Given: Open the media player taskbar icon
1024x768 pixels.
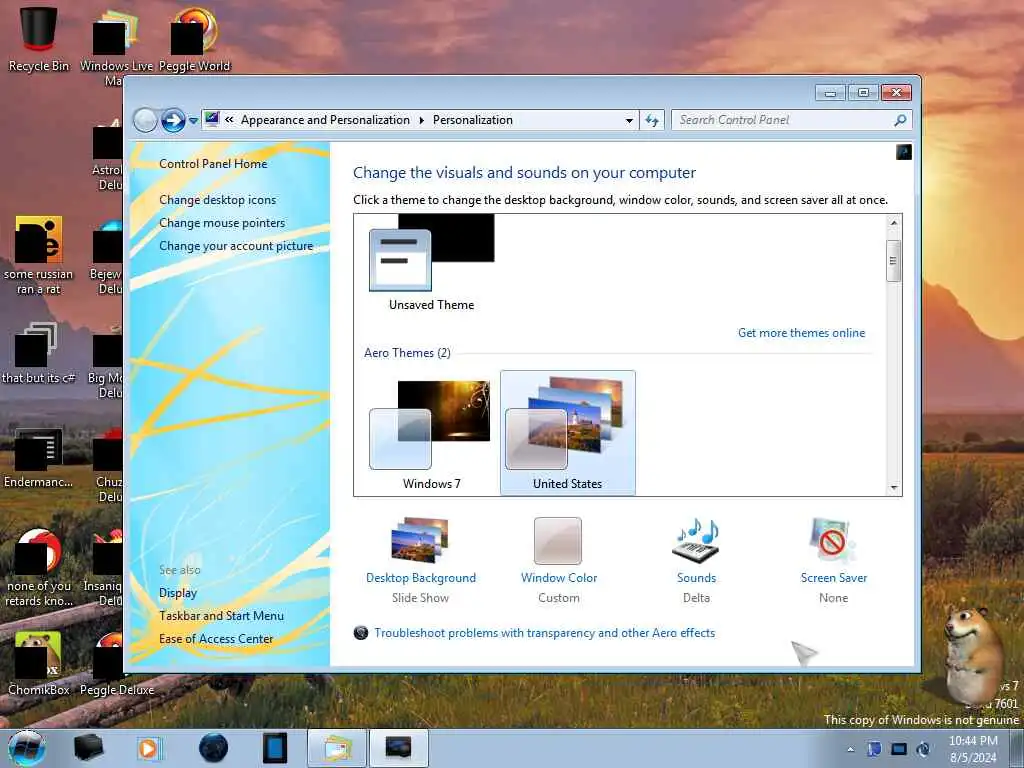Looking at the screenshot, I should click(149, 748).
